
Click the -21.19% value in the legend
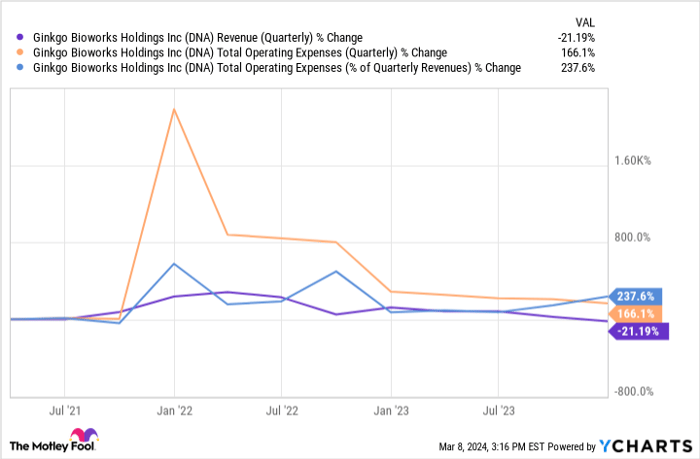tap(576, 38)
